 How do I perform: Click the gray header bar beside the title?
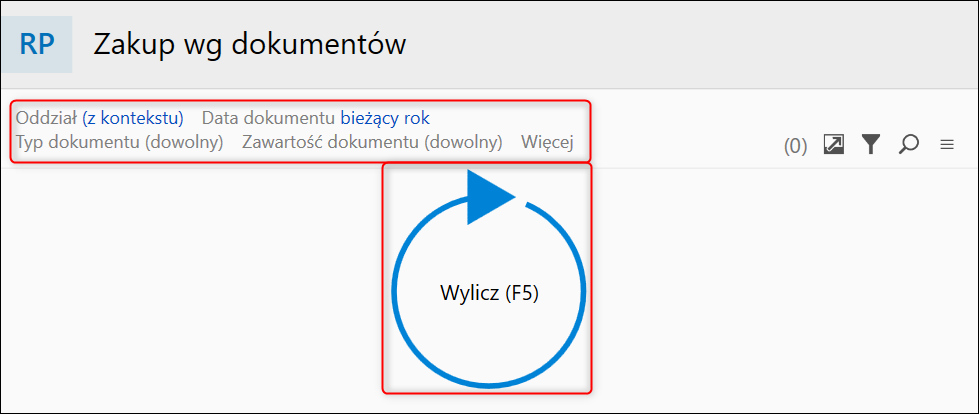click(x=700, y=45)
